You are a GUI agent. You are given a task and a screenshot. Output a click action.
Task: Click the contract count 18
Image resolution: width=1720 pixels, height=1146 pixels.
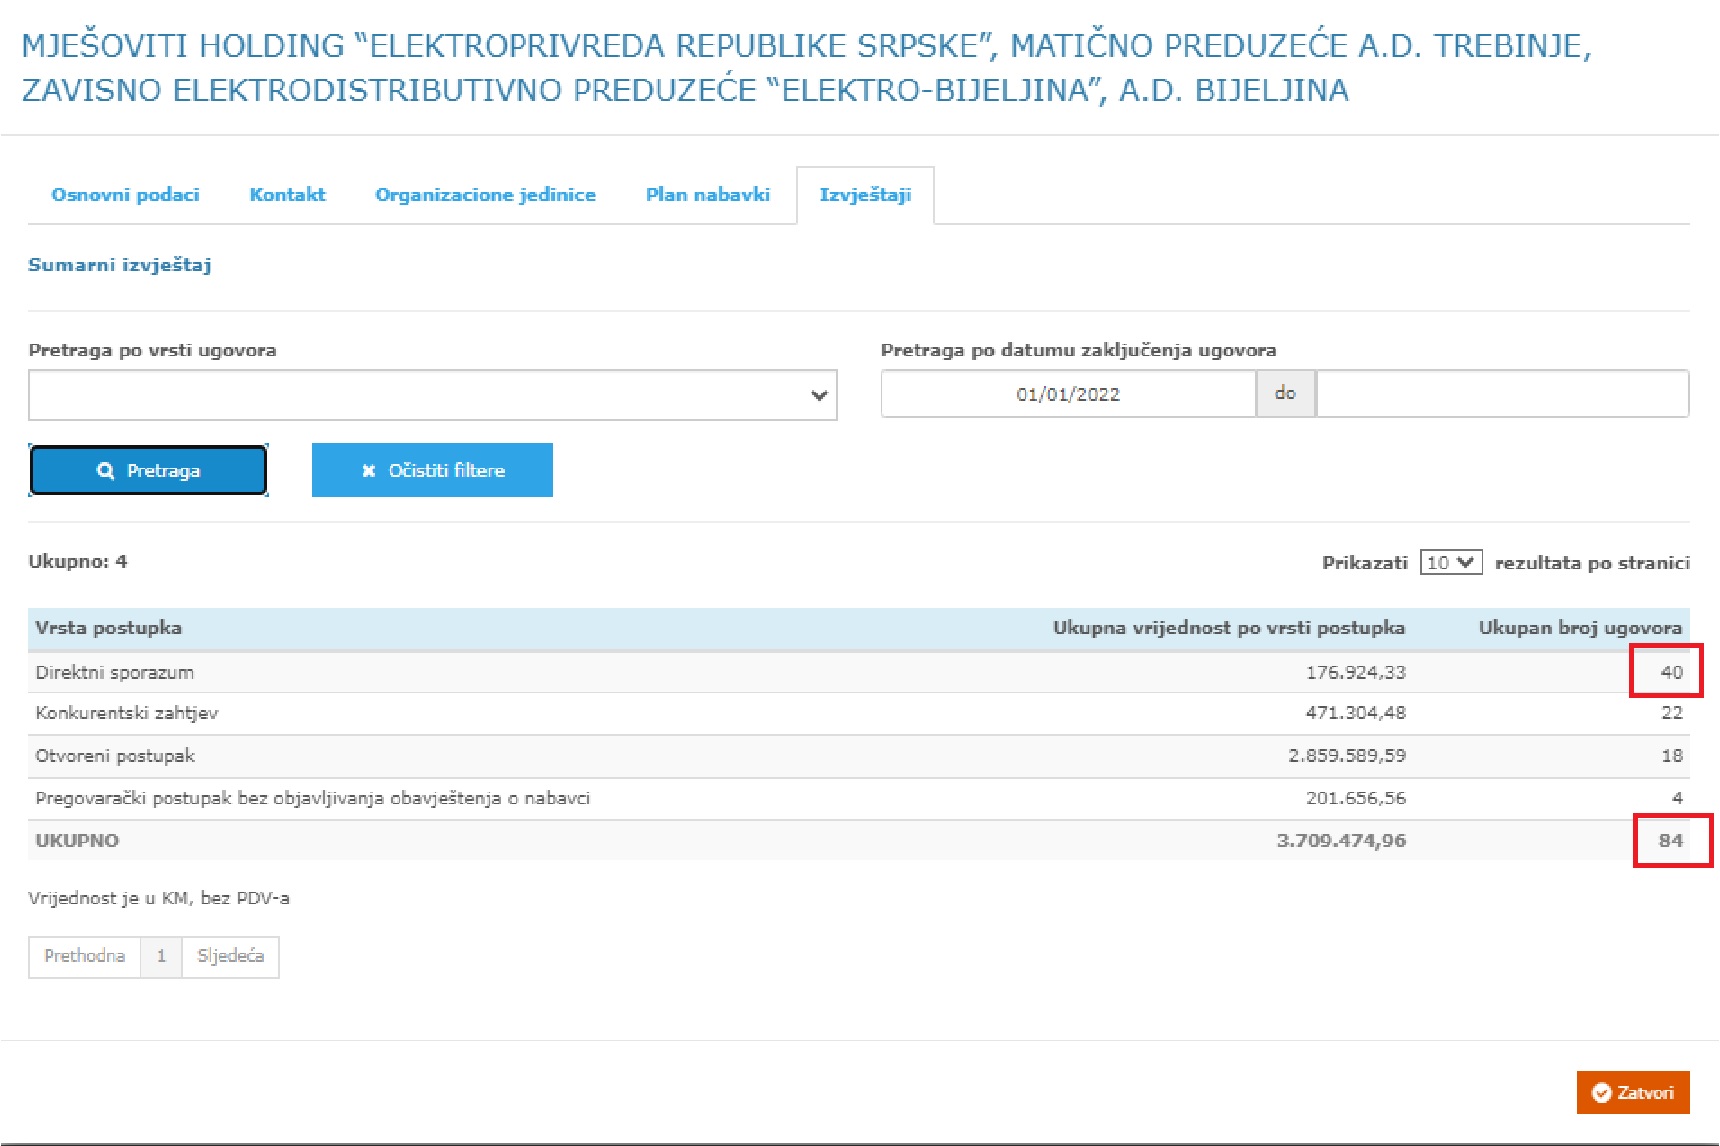[1671, 756]
